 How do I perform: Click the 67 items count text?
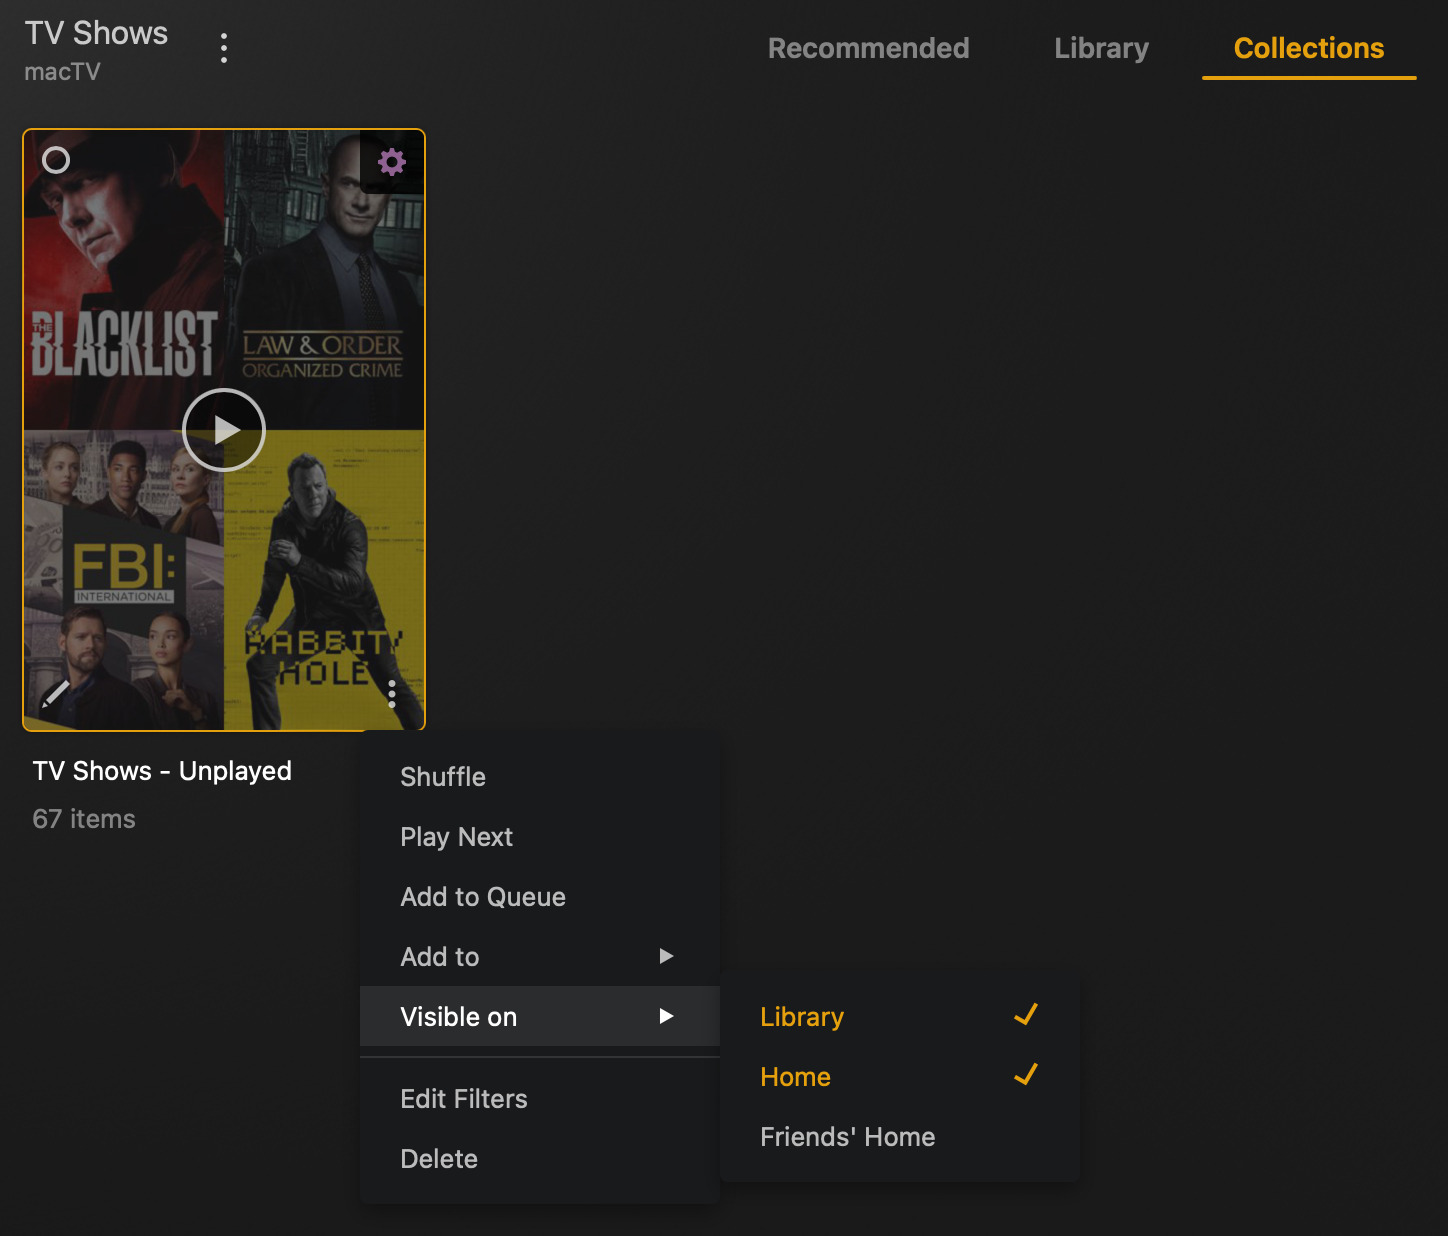tap(84, 819)
